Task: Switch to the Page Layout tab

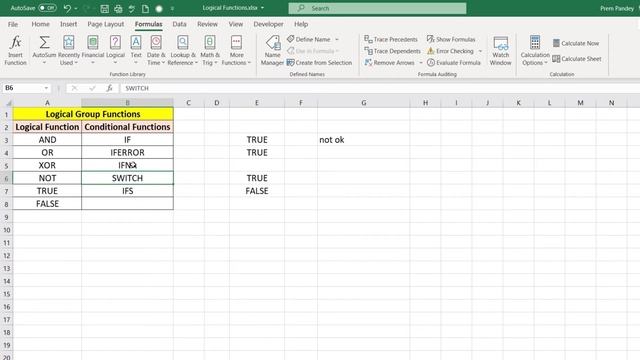Action: pyautogui.click(x=106, y=24)
